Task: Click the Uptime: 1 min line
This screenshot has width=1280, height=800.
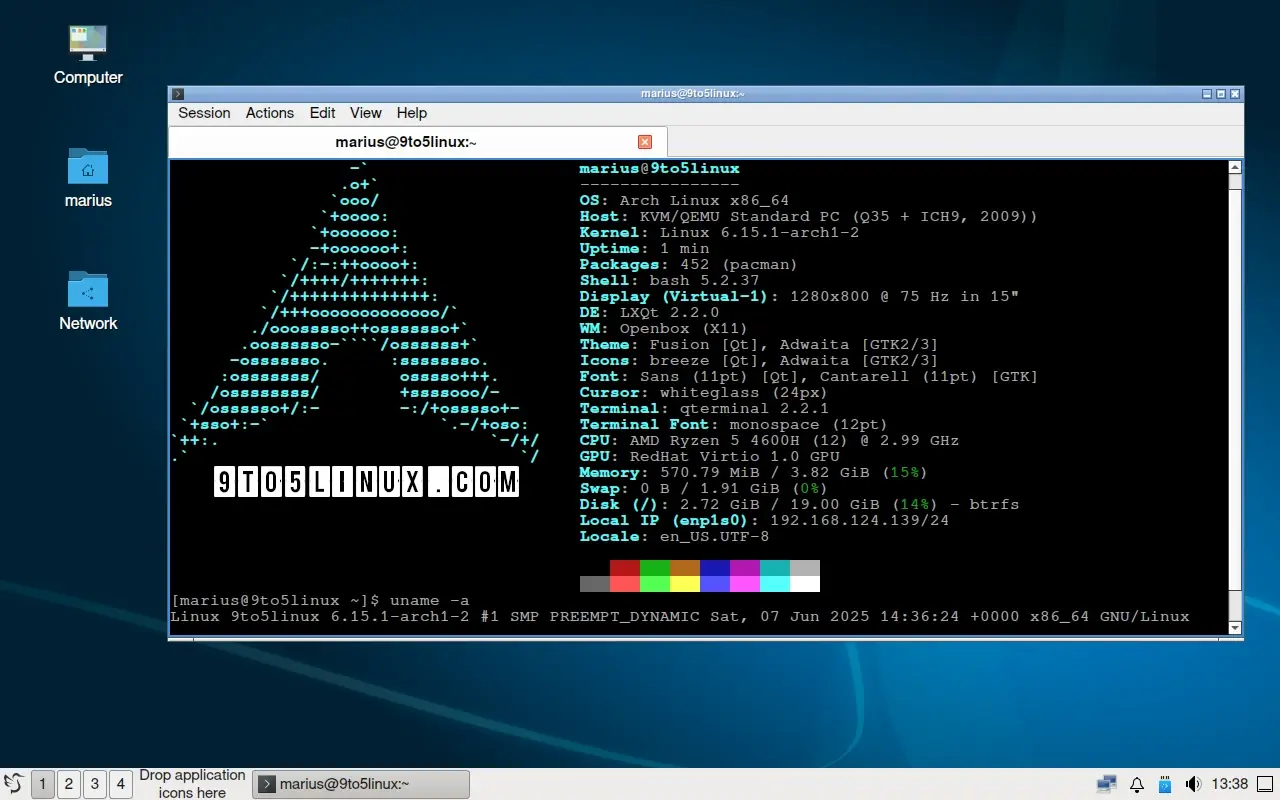Action: pyautogui.click(x=644, y=249)
